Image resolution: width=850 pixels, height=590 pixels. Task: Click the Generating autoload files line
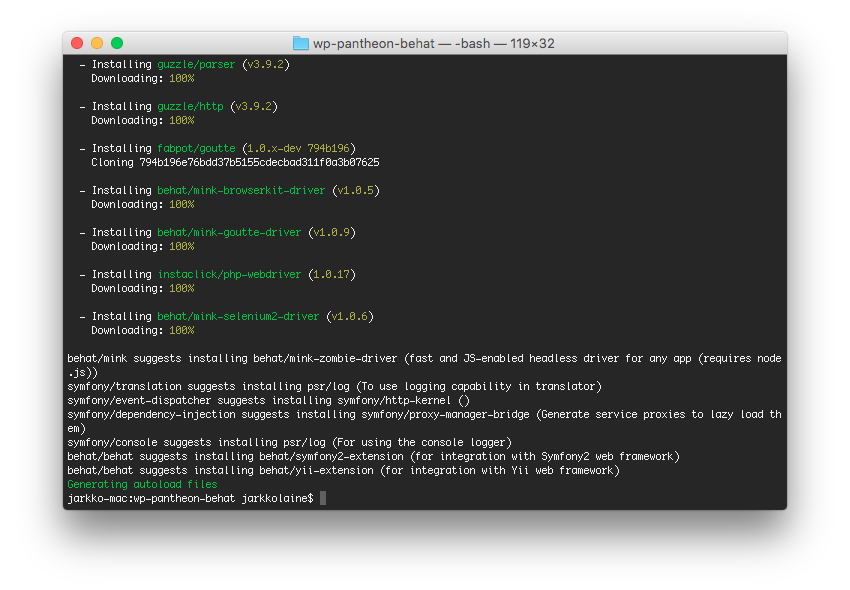click(142, 484)
